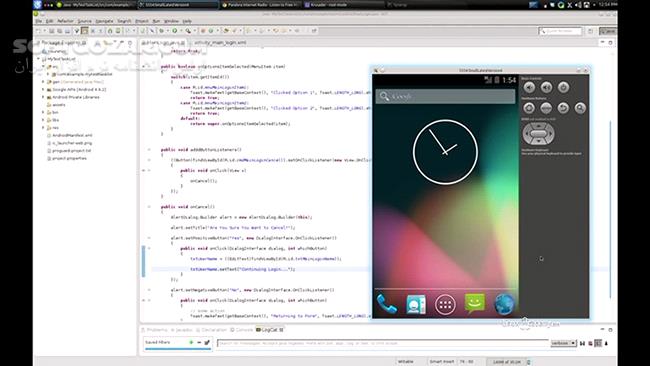Expand the res folder
This screenshot has width=650, height=366.
point(43,128)
